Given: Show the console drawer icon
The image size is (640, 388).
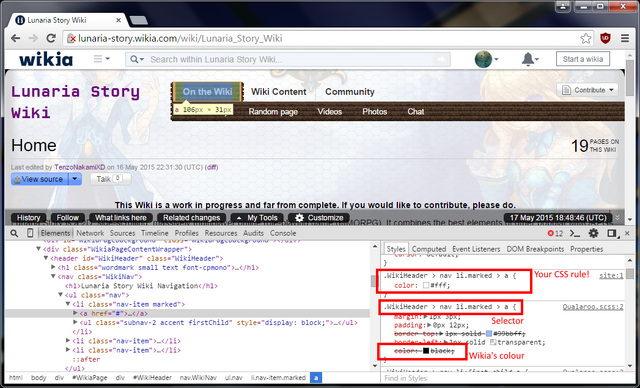Looking at the screenshot, I should (575, 233).
